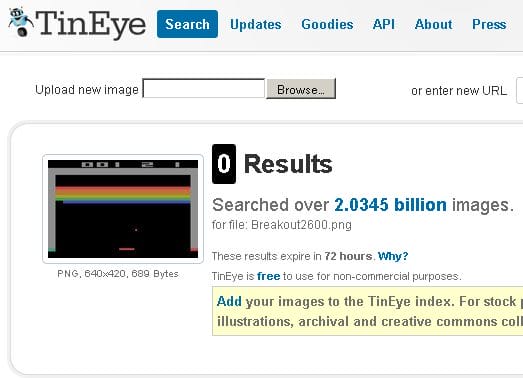Select the highlighted Search tab
523x378 pixels.
coord(187,24)
